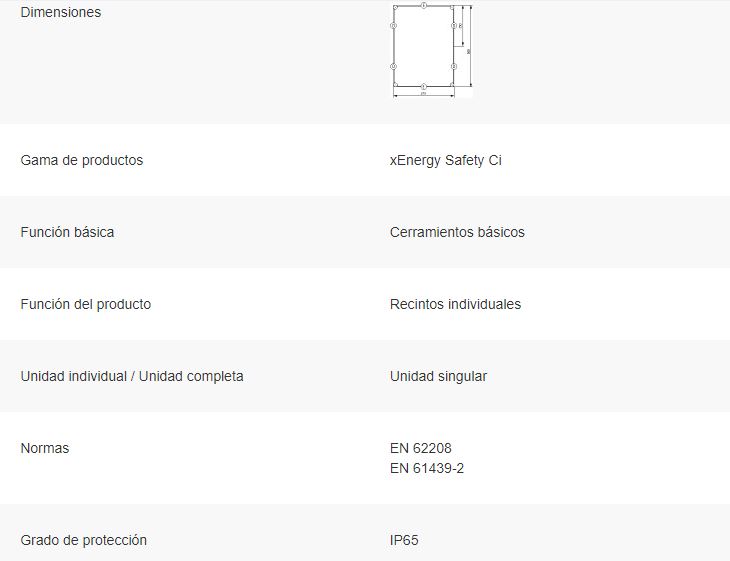Click the "xEnergy Safety Ci" value

pos(446,160)
